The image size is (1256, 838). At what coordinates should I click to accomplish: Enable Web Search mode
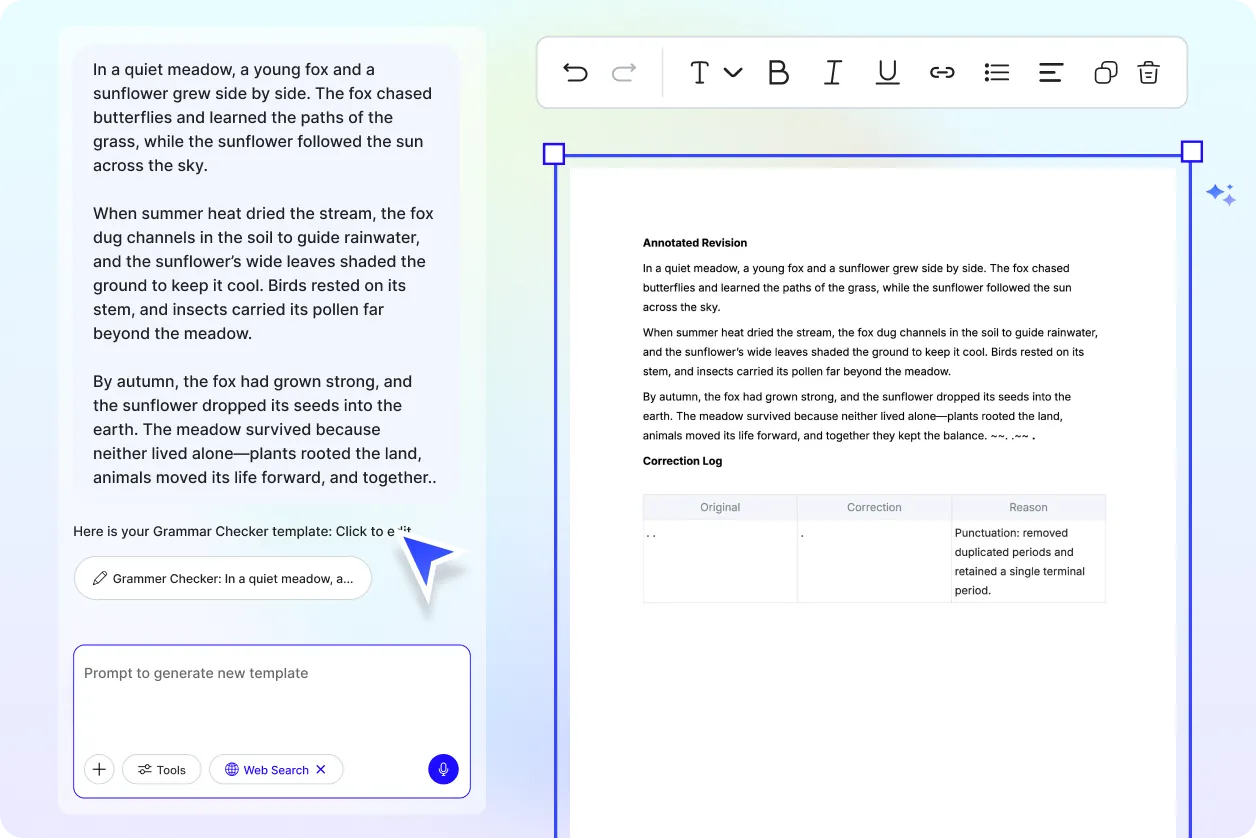pos(268,769)
